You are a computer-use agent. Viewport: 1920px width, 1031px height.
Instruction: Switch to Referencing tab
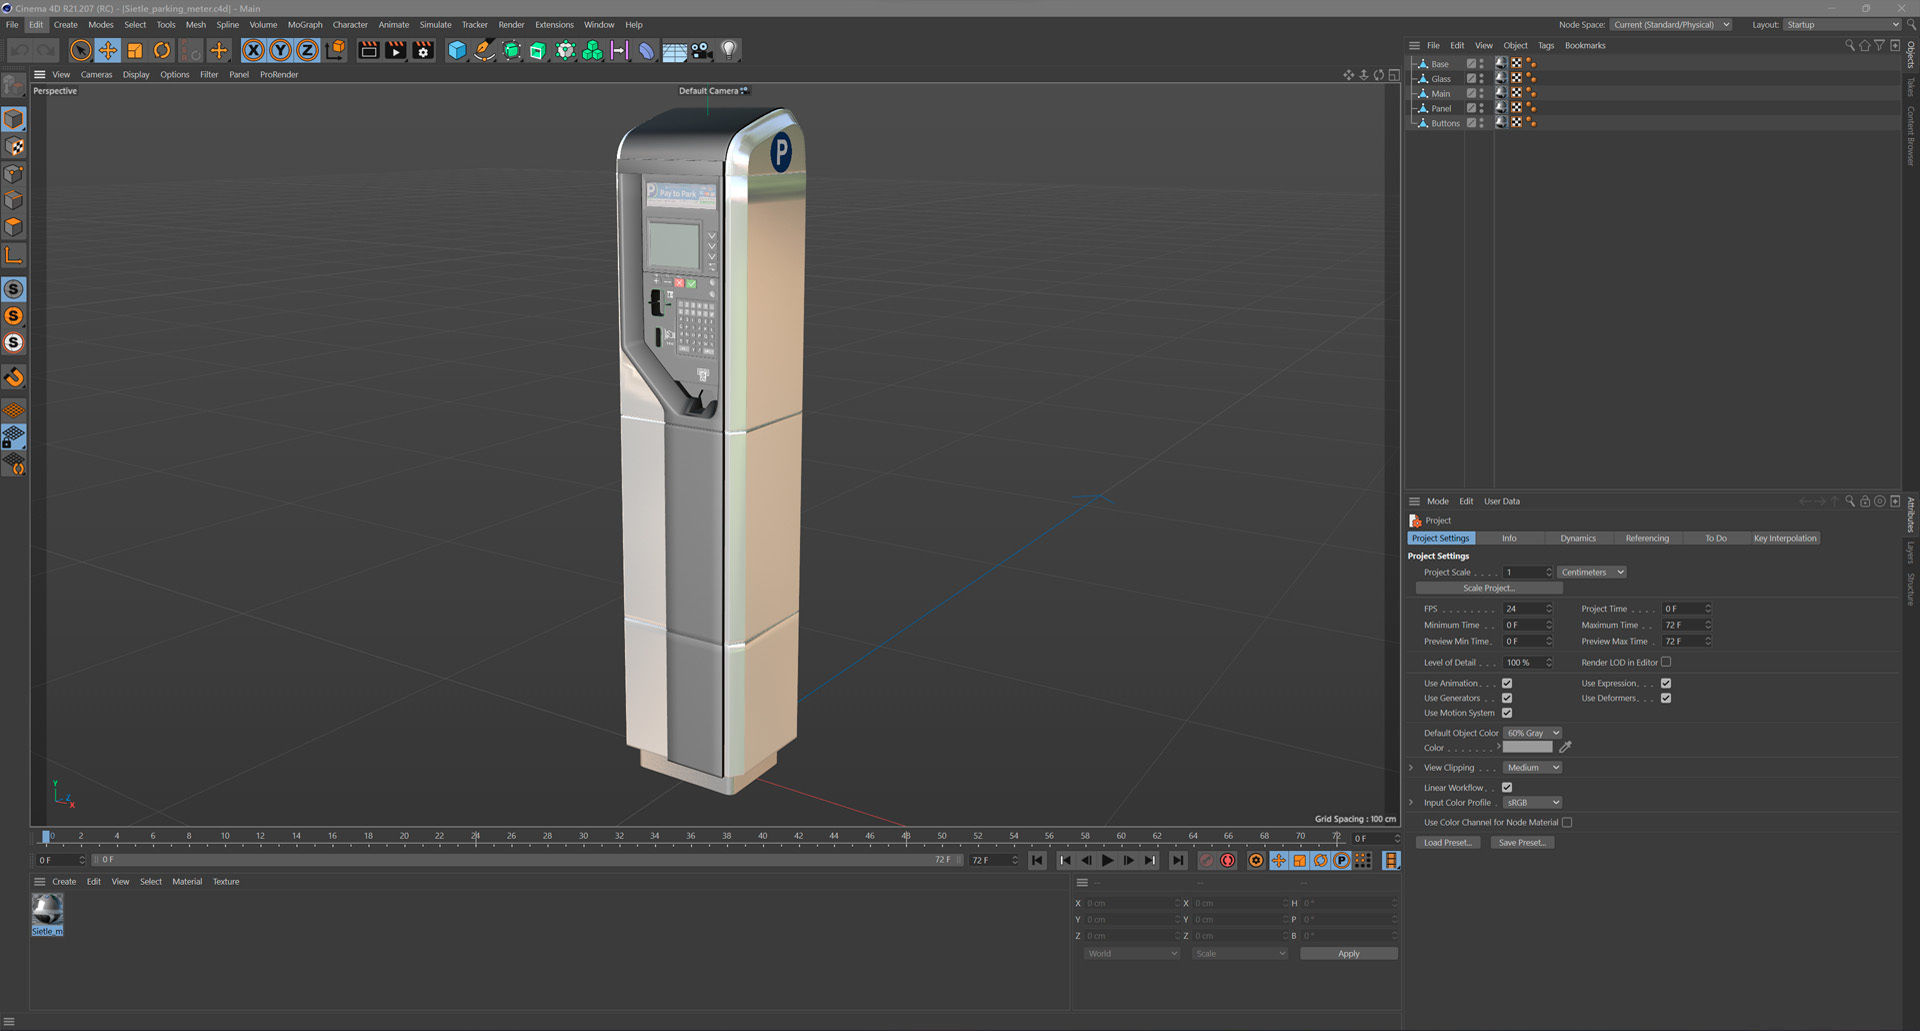click(1647, 538)
